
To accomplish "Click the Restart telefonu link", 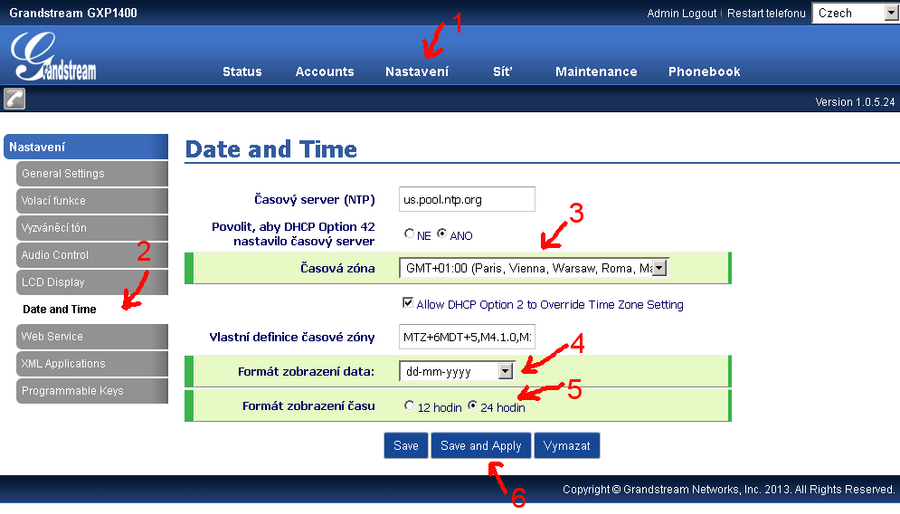I will click(x=766, y=14).
